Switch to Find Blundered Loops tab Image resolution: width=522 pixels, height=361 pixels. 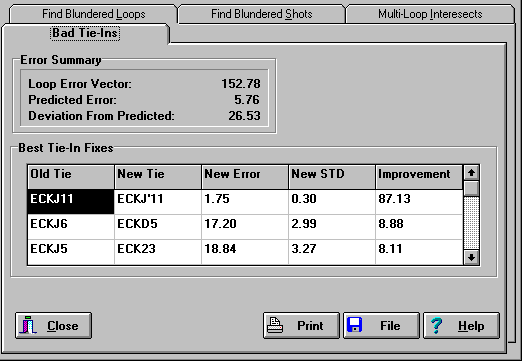[x=93, y=14]
